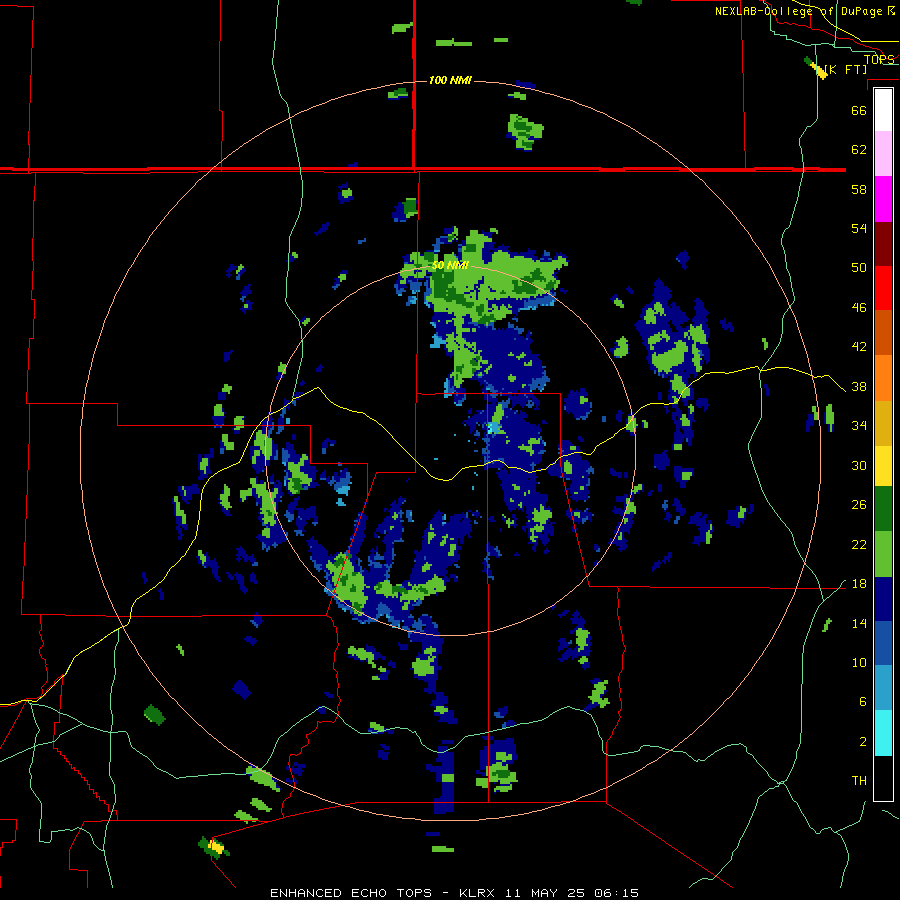
Task: Click the Enhanced Echo Tops KLRX caption
Action: [454, 893]
